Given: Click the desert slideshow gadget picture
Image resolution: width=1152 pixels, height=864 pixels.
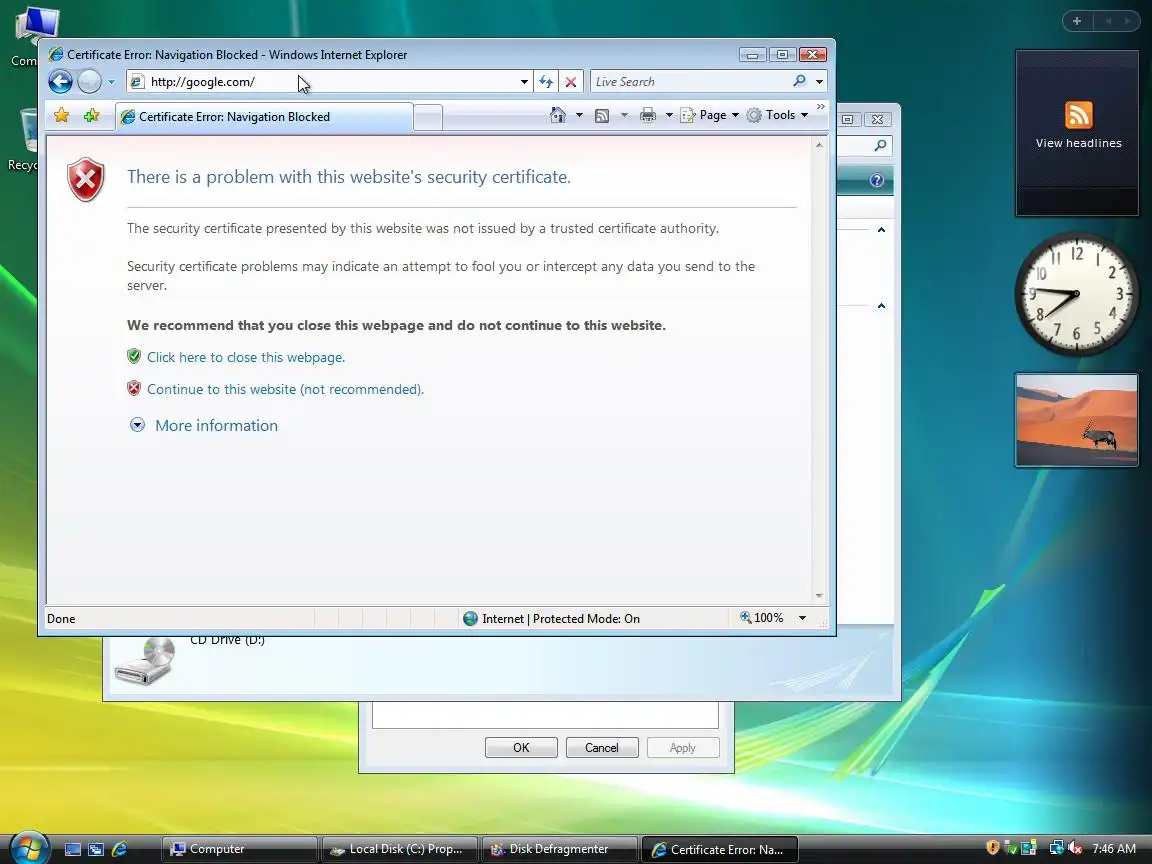Looking at the screenshot, I should (x=1077, y=420).
